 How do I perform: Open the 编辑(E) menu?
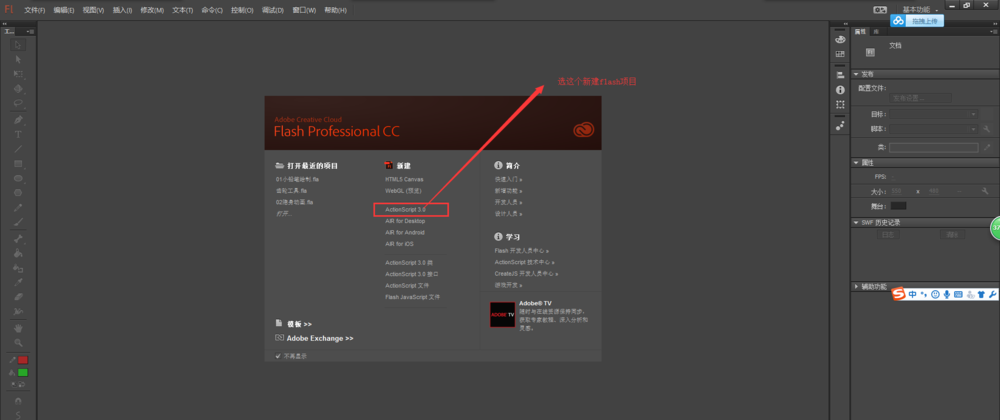(64, 10)
